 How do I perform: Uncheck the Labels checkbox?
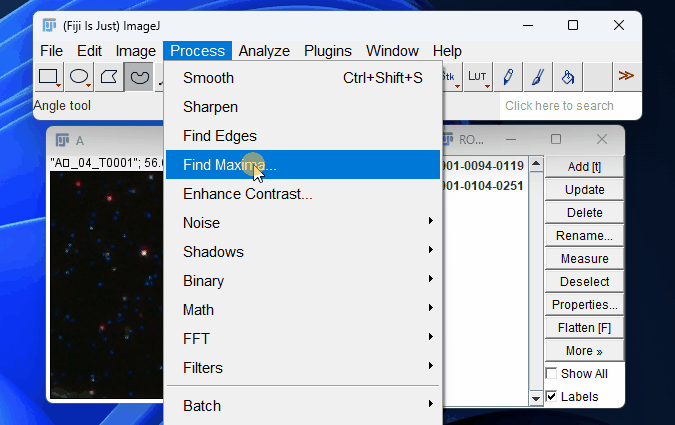[552, 397]
